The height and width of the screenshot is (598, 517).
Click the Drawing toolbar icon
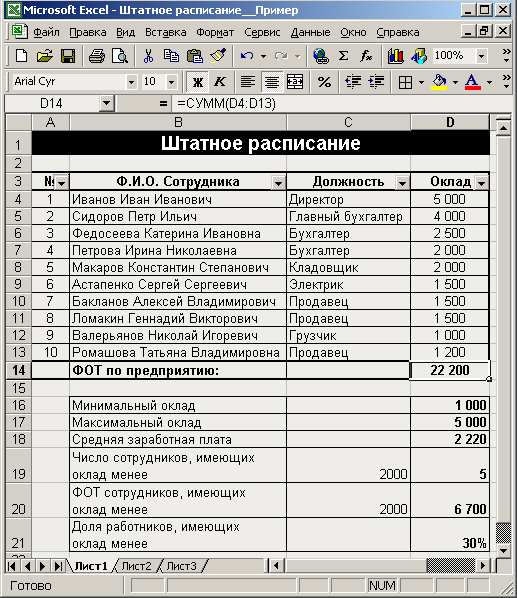pos(419,56)
